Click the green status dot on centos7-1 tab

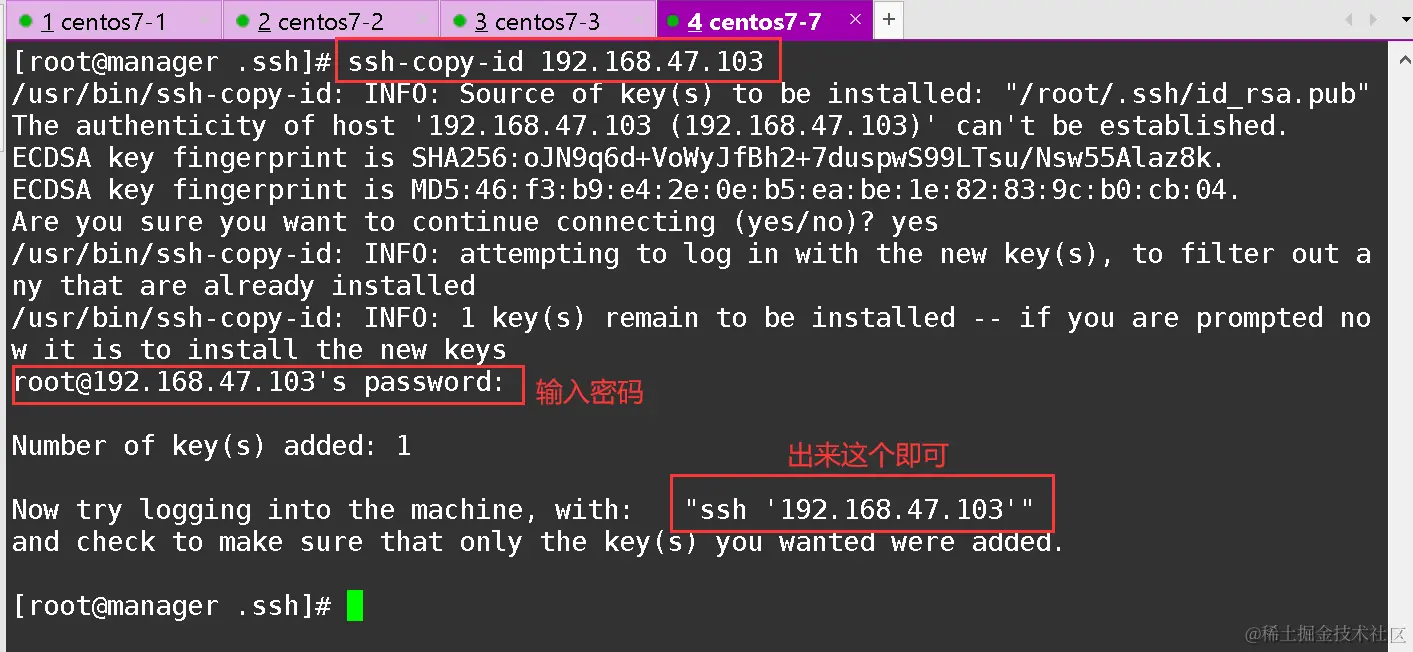coord(25,21)
